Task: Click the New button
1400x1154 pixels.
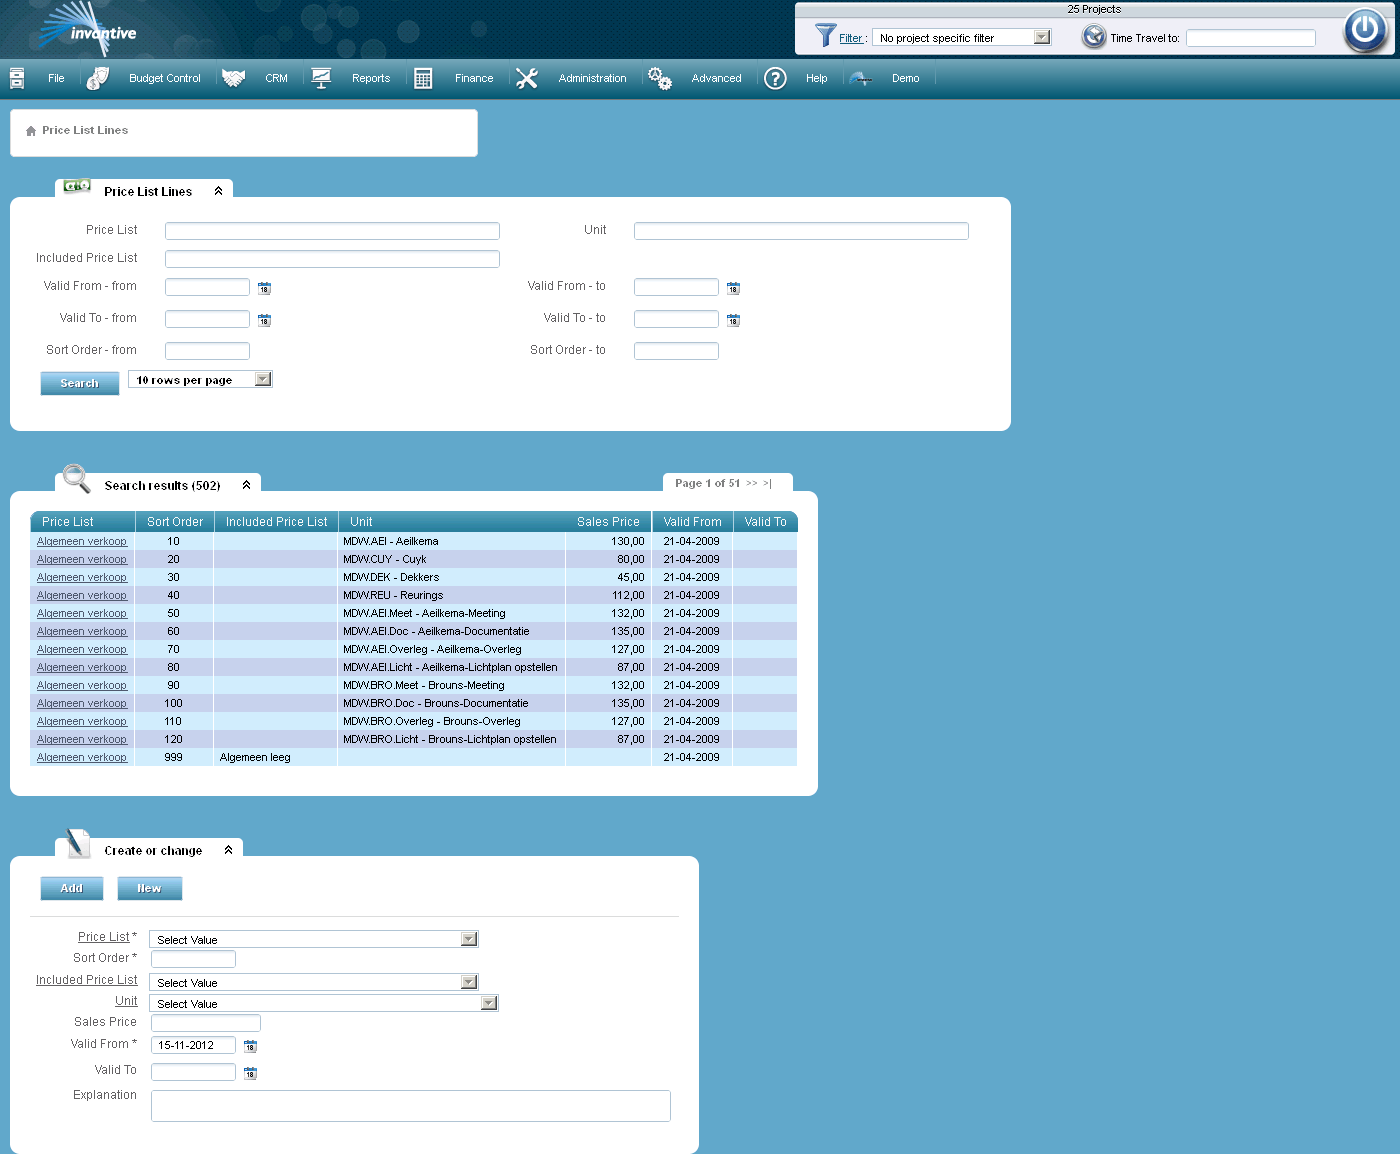Action: pyautogui.click(x=149, y=888)
